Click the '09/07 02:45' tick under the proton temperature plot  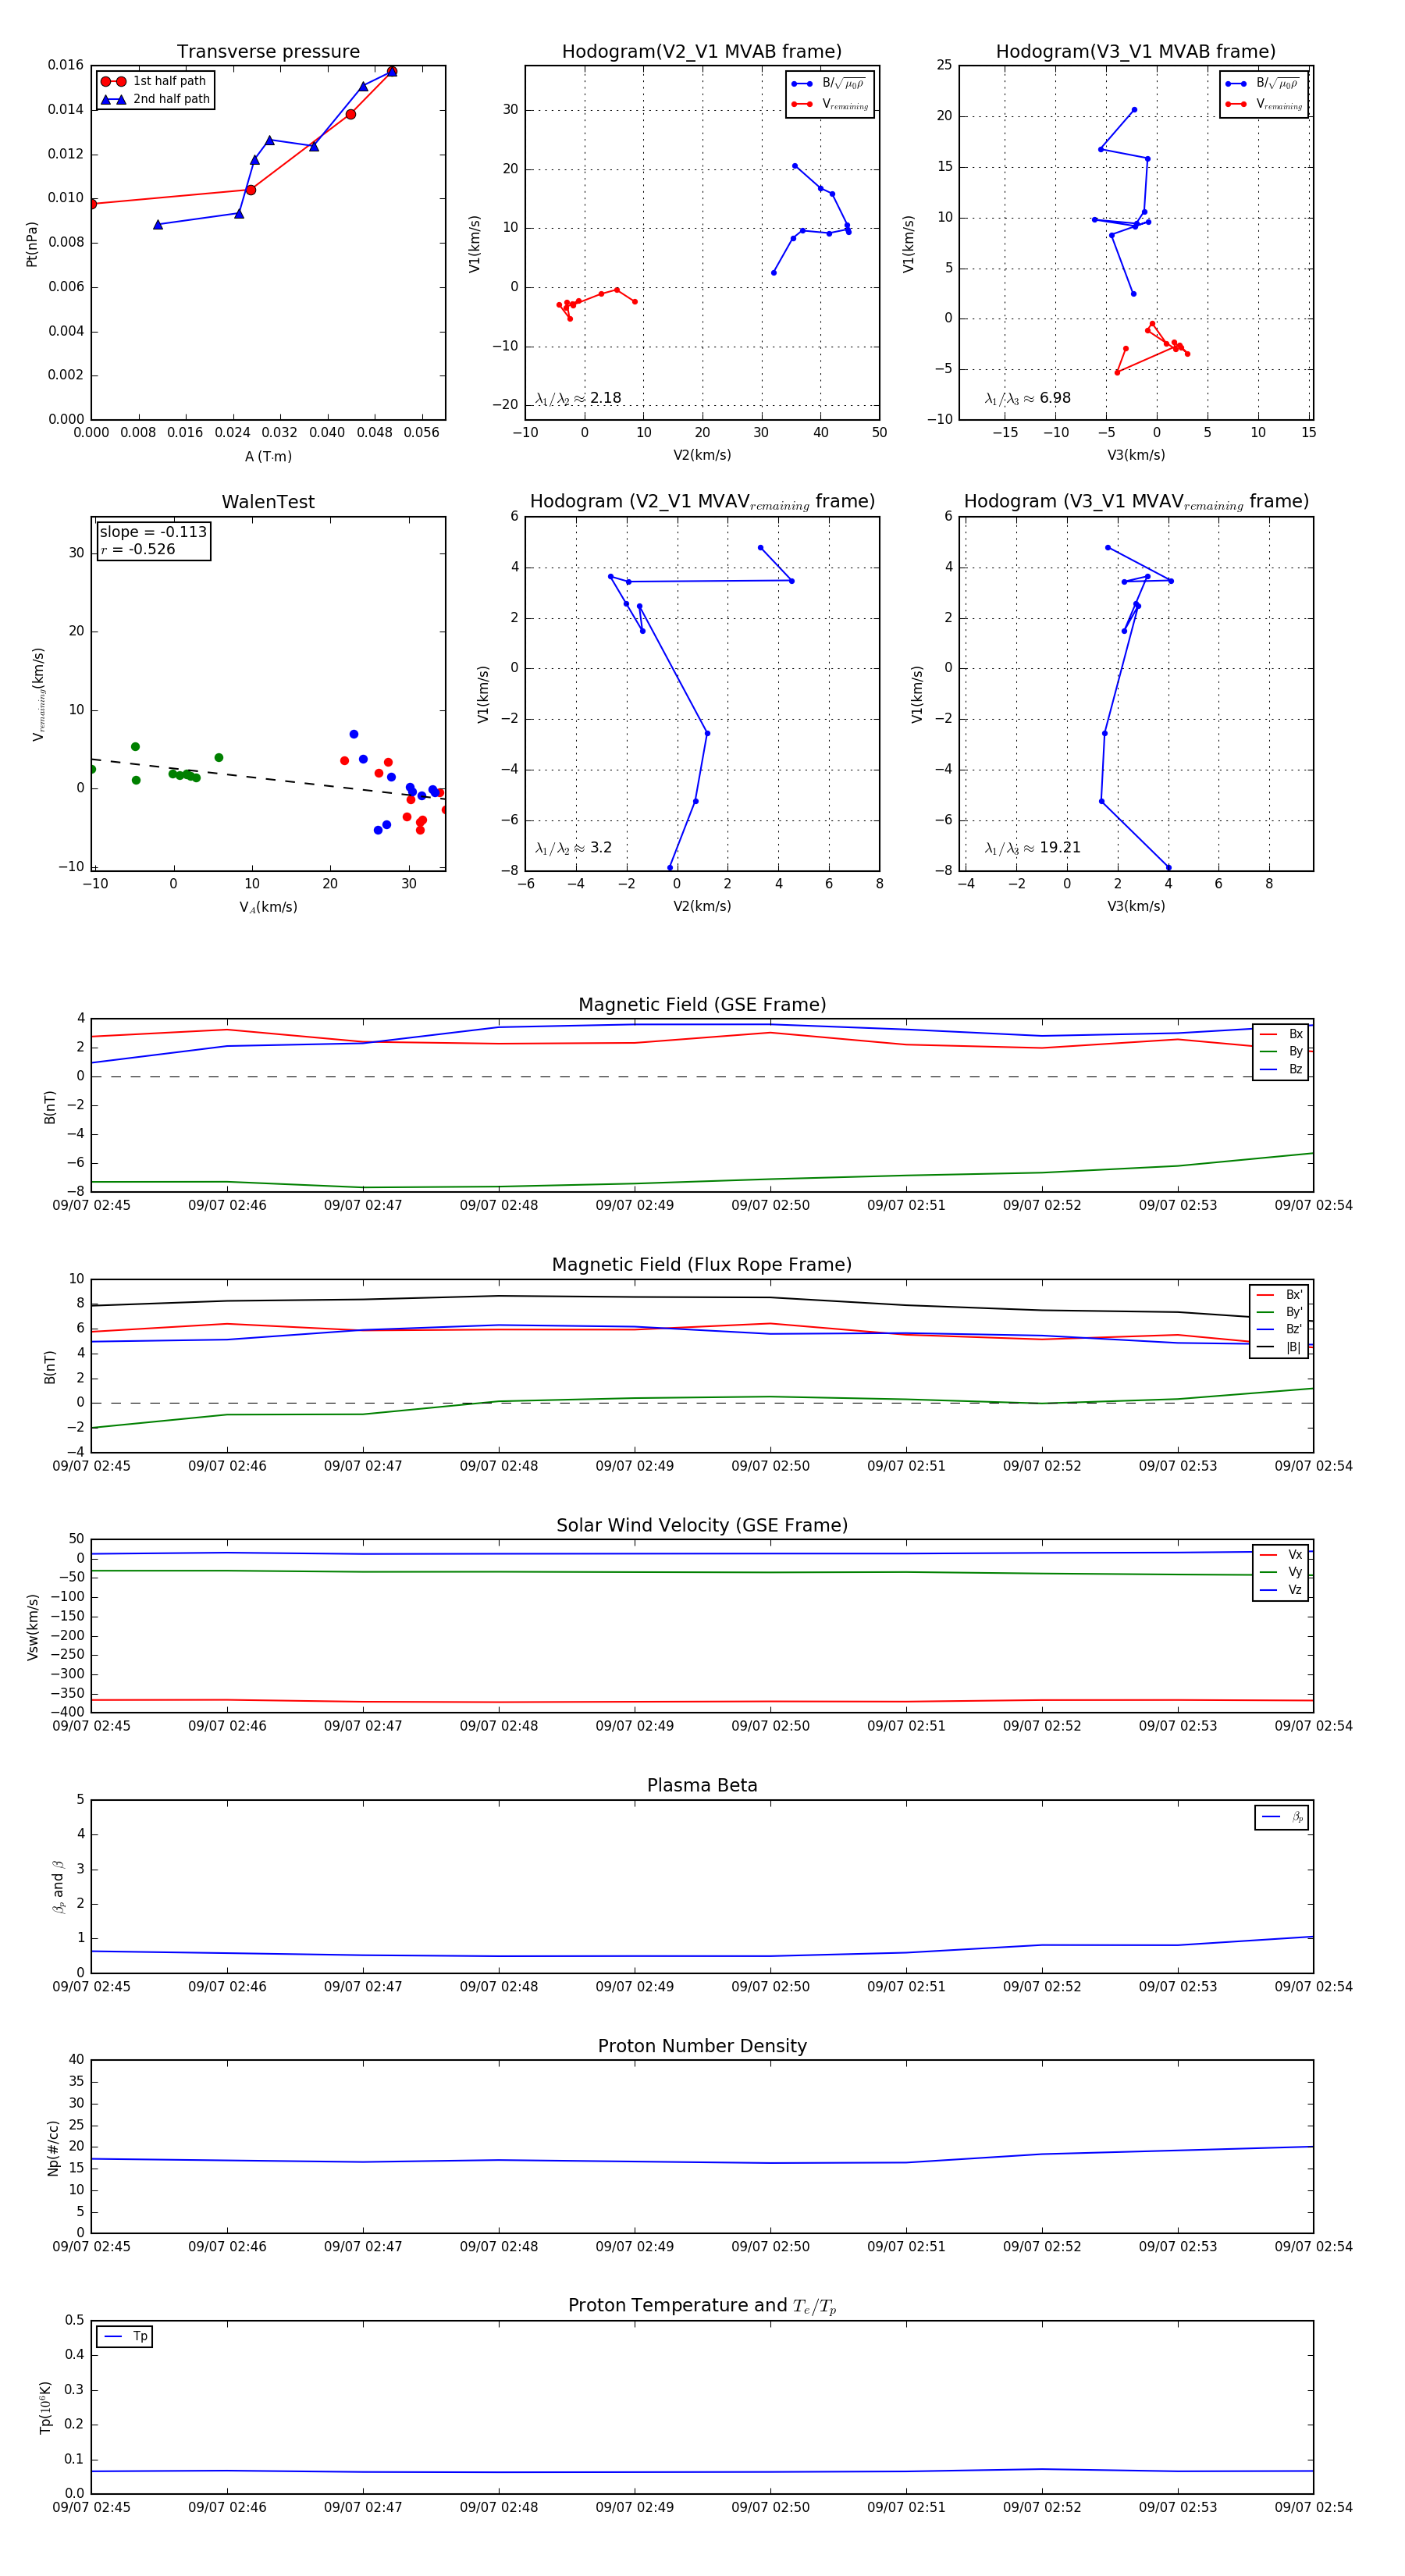(91, 2507)
